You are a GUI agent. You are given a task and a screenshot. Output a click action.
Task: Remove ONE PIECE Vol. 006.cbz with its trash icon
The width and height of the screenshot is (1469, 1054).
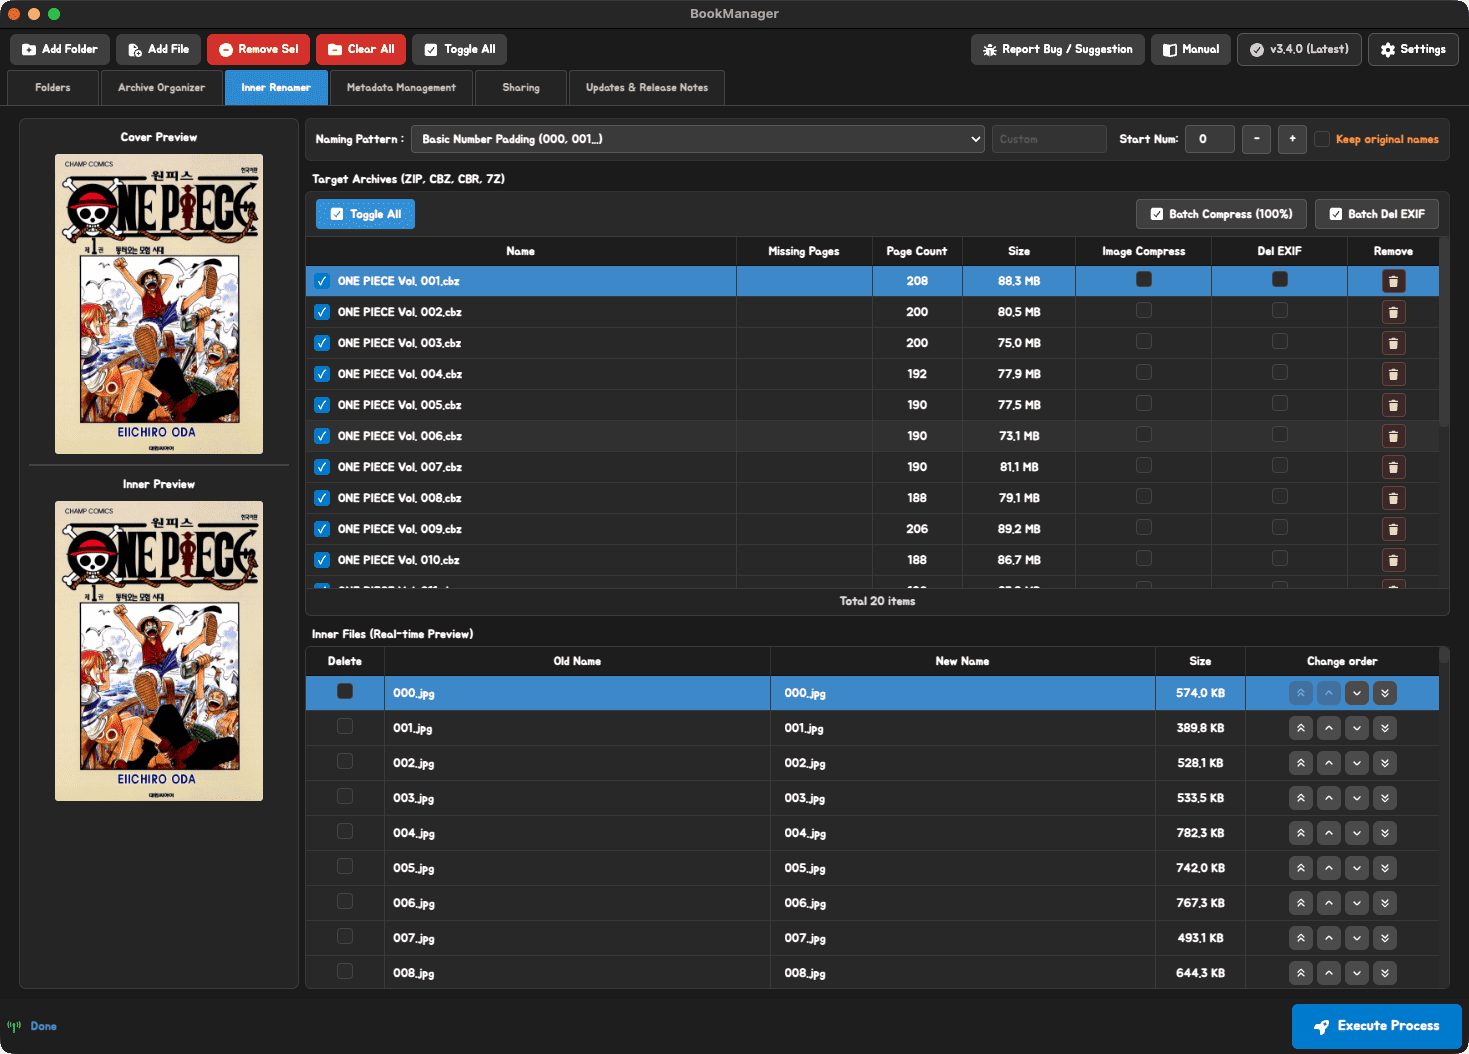pyautogui.click(x=1393, y=436)
